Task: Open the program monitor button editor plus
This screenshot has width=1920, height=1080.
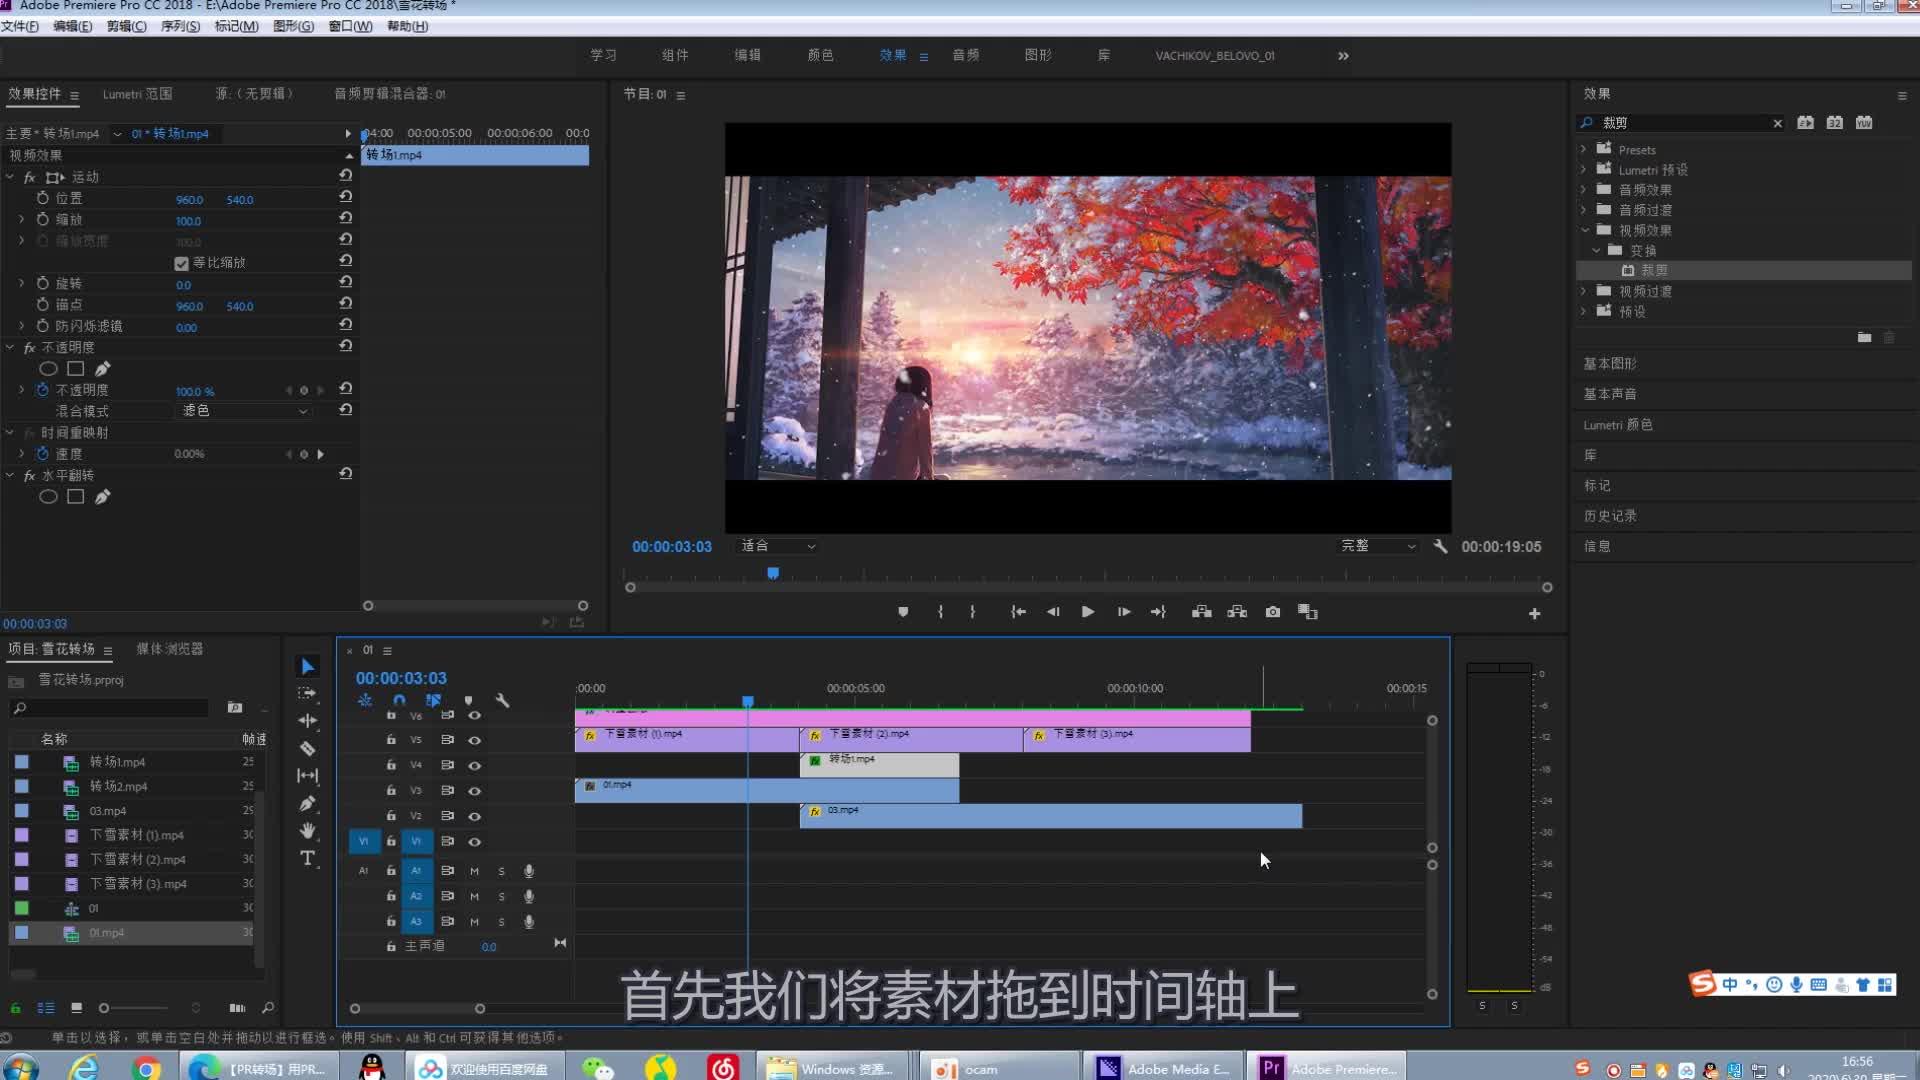Action: point(1534,614)
